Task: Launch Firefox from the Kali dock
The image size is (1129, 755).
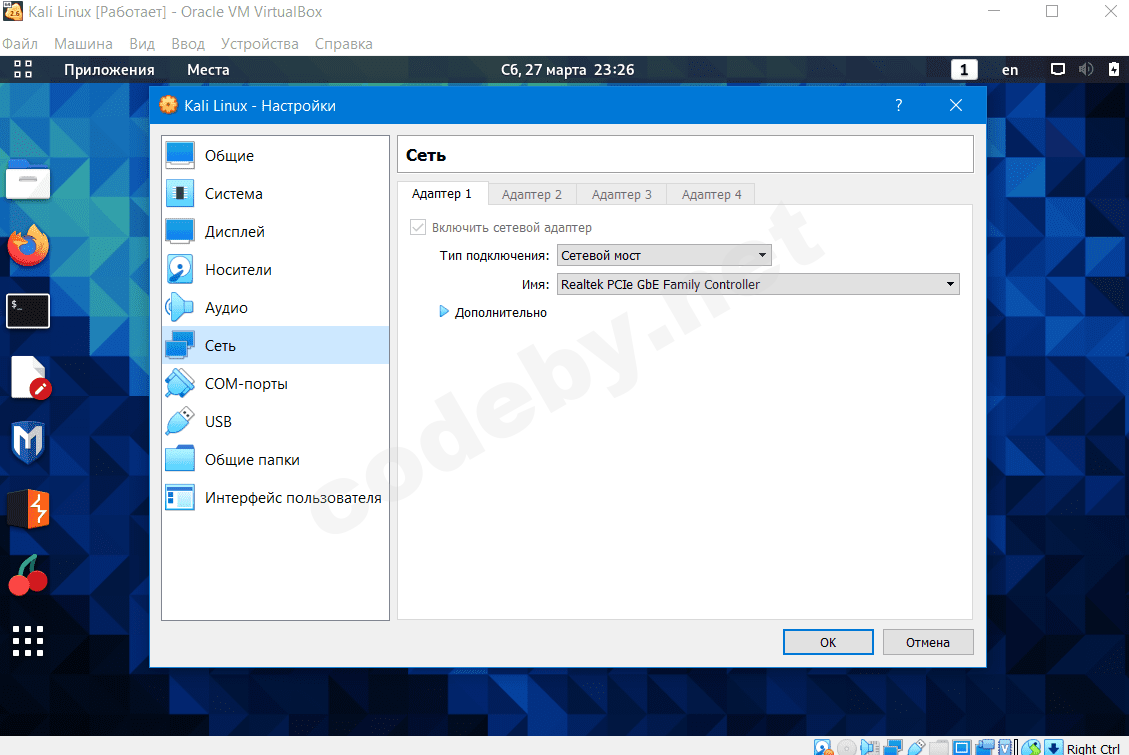Action: (x=28, y=245)
